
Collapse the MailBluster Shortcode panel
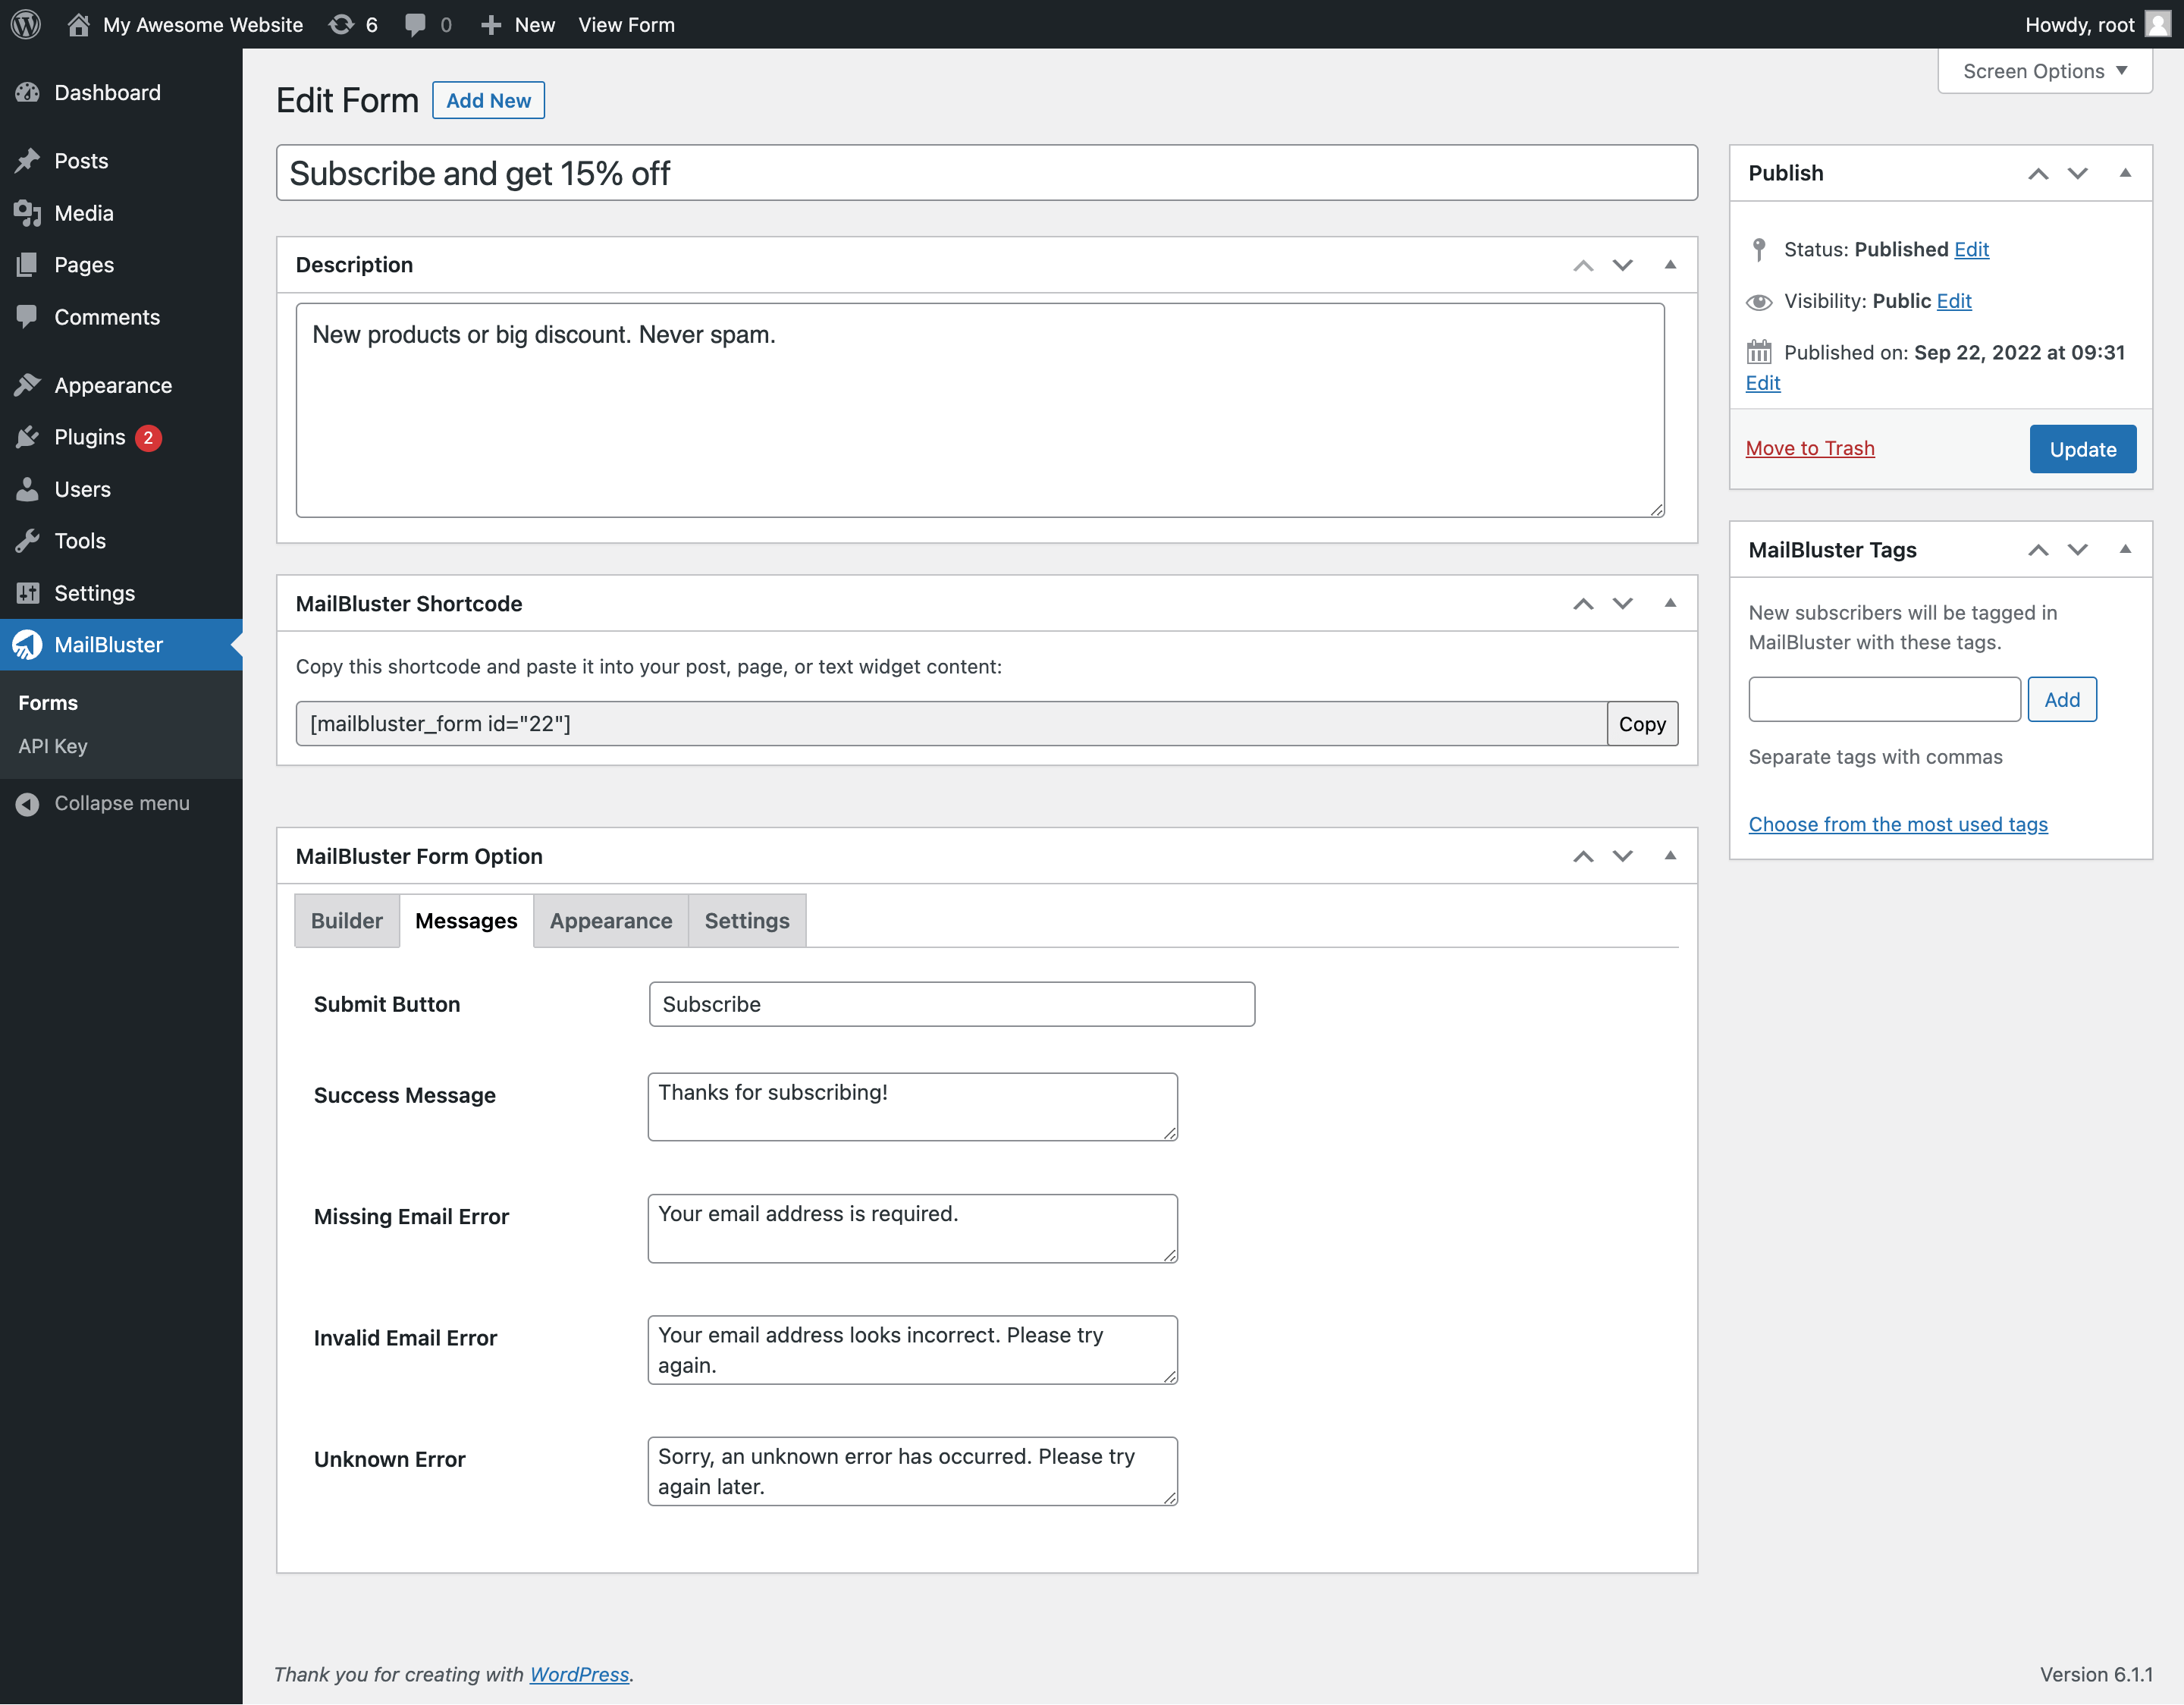(1670, 603)
